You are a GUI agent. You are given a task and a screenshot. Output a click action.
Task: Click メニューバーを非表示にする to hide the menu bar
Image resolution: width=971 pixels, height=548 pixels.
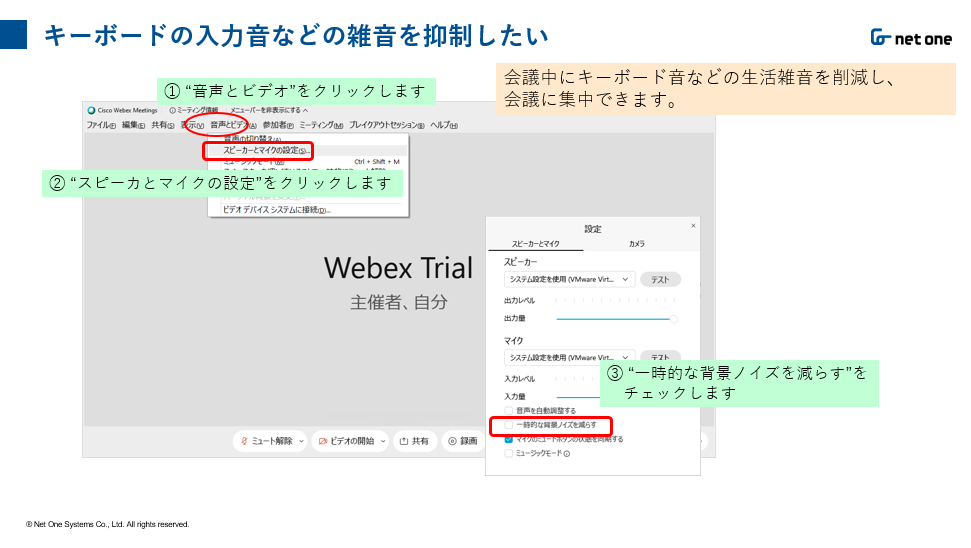269,110
